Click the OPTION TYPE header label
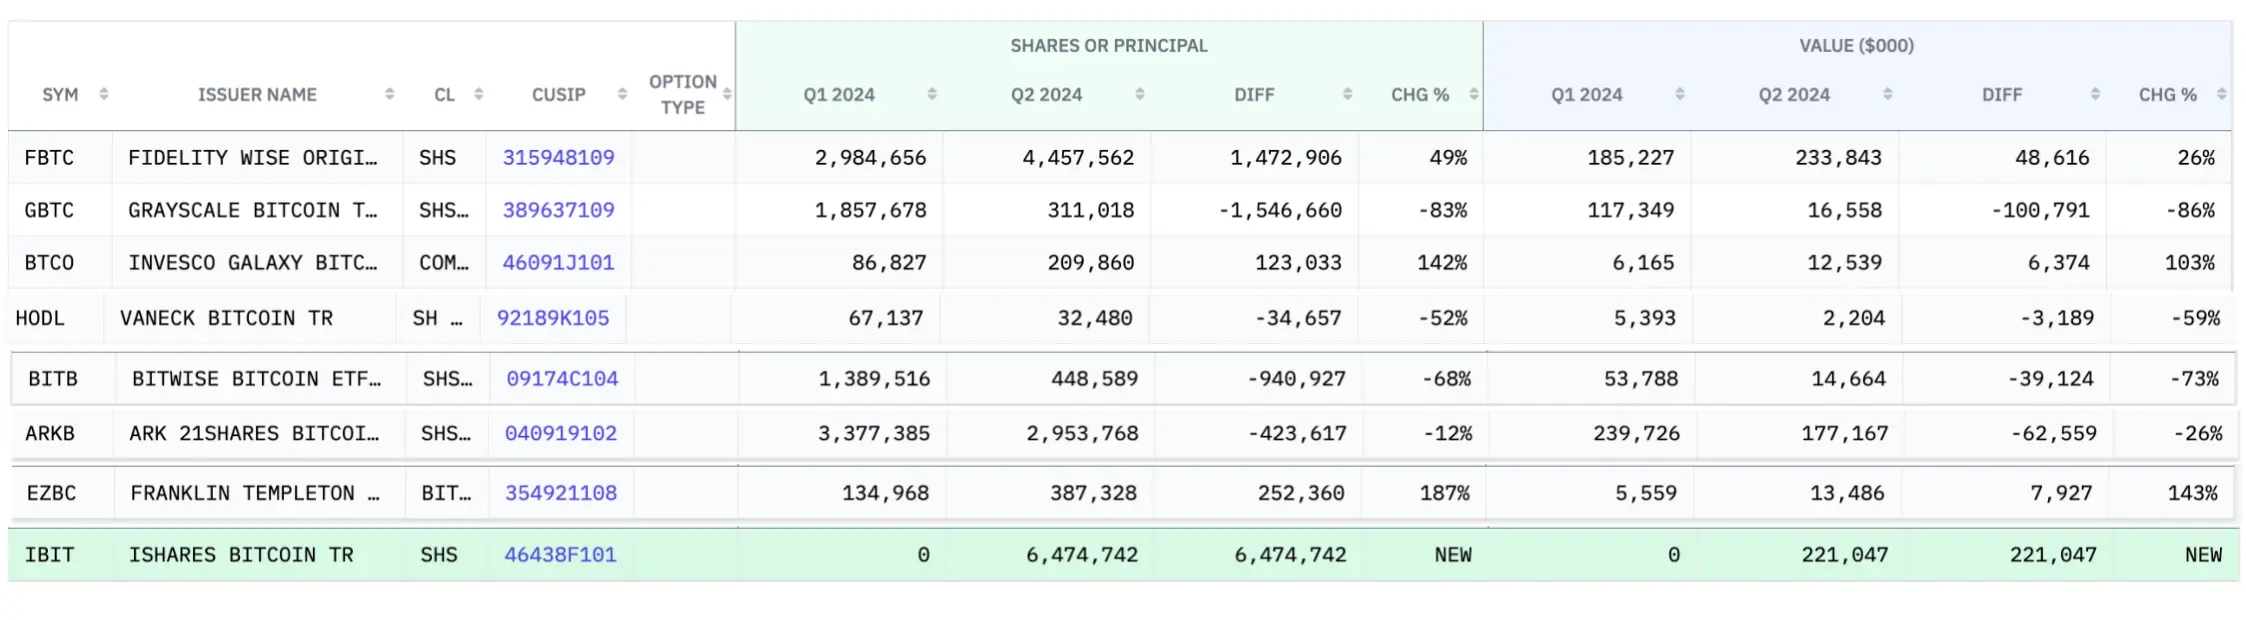The width and height of the screenshot is (2246, 620). tap(683, 95)
